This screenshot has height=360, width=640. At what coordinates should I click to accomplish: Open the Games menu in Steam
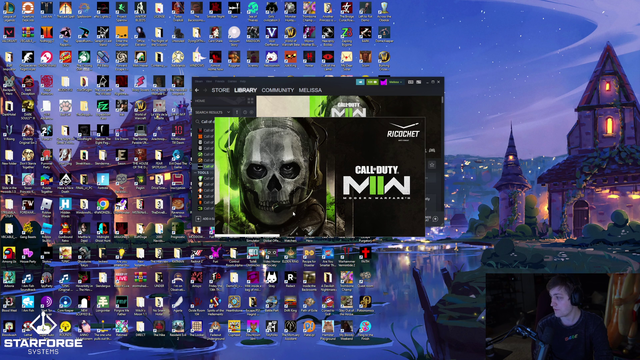coord(232,81)
